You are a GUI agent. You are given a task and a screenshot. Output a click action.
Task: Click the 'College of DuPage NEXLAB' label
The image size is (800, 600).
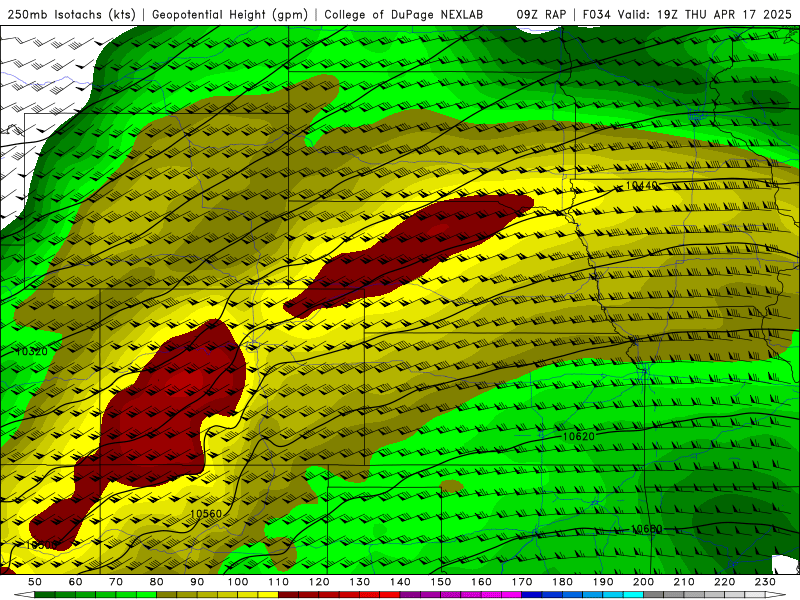click(404, 15)
